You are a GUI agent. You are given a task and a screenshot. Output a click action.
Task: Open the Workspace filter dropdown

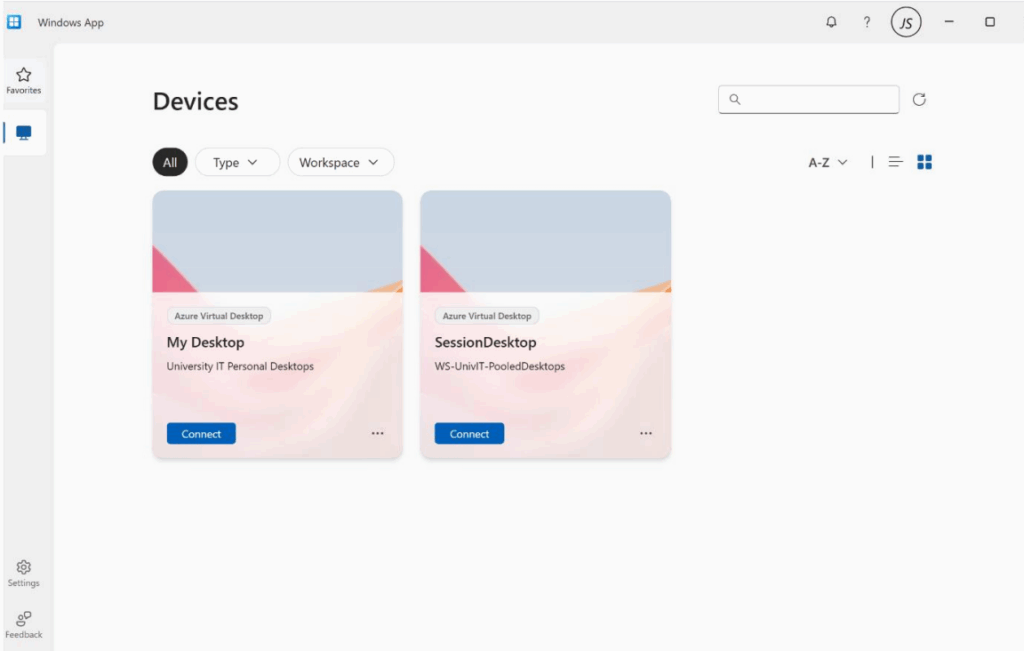click(x=340, y=161)
